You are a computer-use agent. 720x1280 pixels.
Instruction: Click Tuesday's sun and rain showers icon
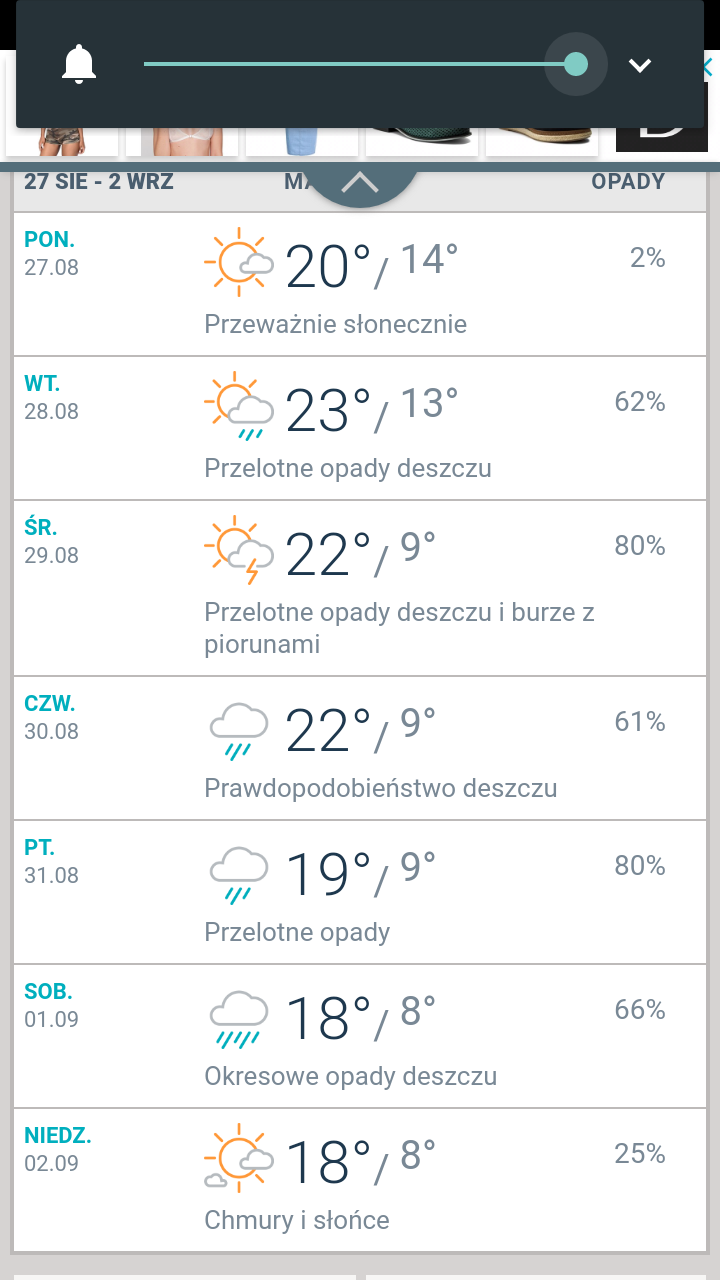(239, 407)
